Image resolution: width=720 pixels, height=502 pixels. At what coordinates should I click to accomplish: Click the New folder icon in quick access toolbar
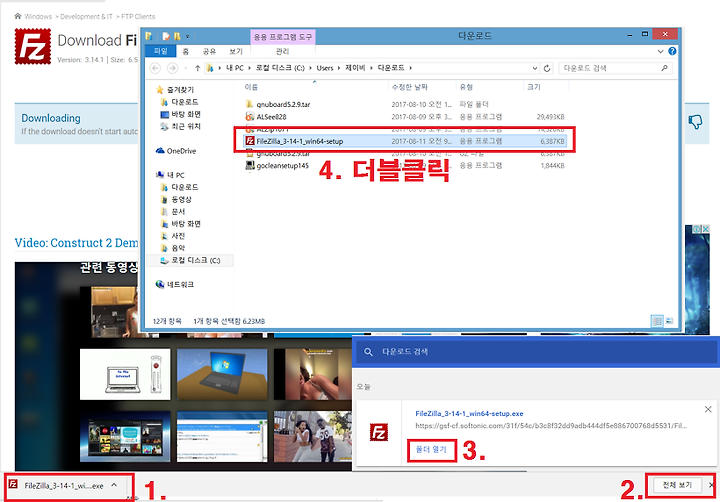(x=177, y=36)
